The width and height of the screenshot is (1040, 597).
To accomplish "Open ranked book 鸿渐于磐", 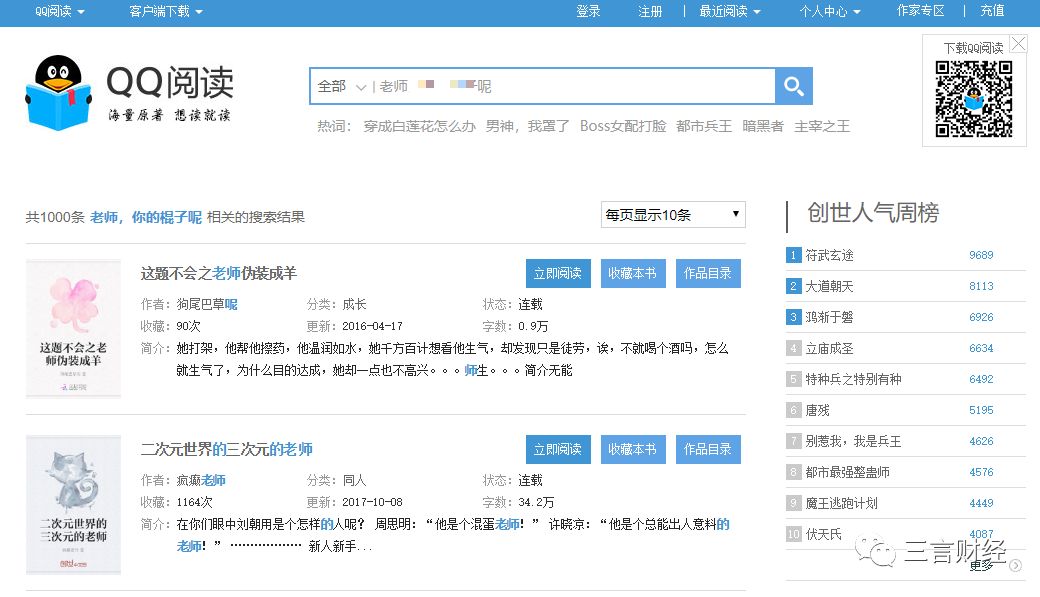I will click(829, 317).
